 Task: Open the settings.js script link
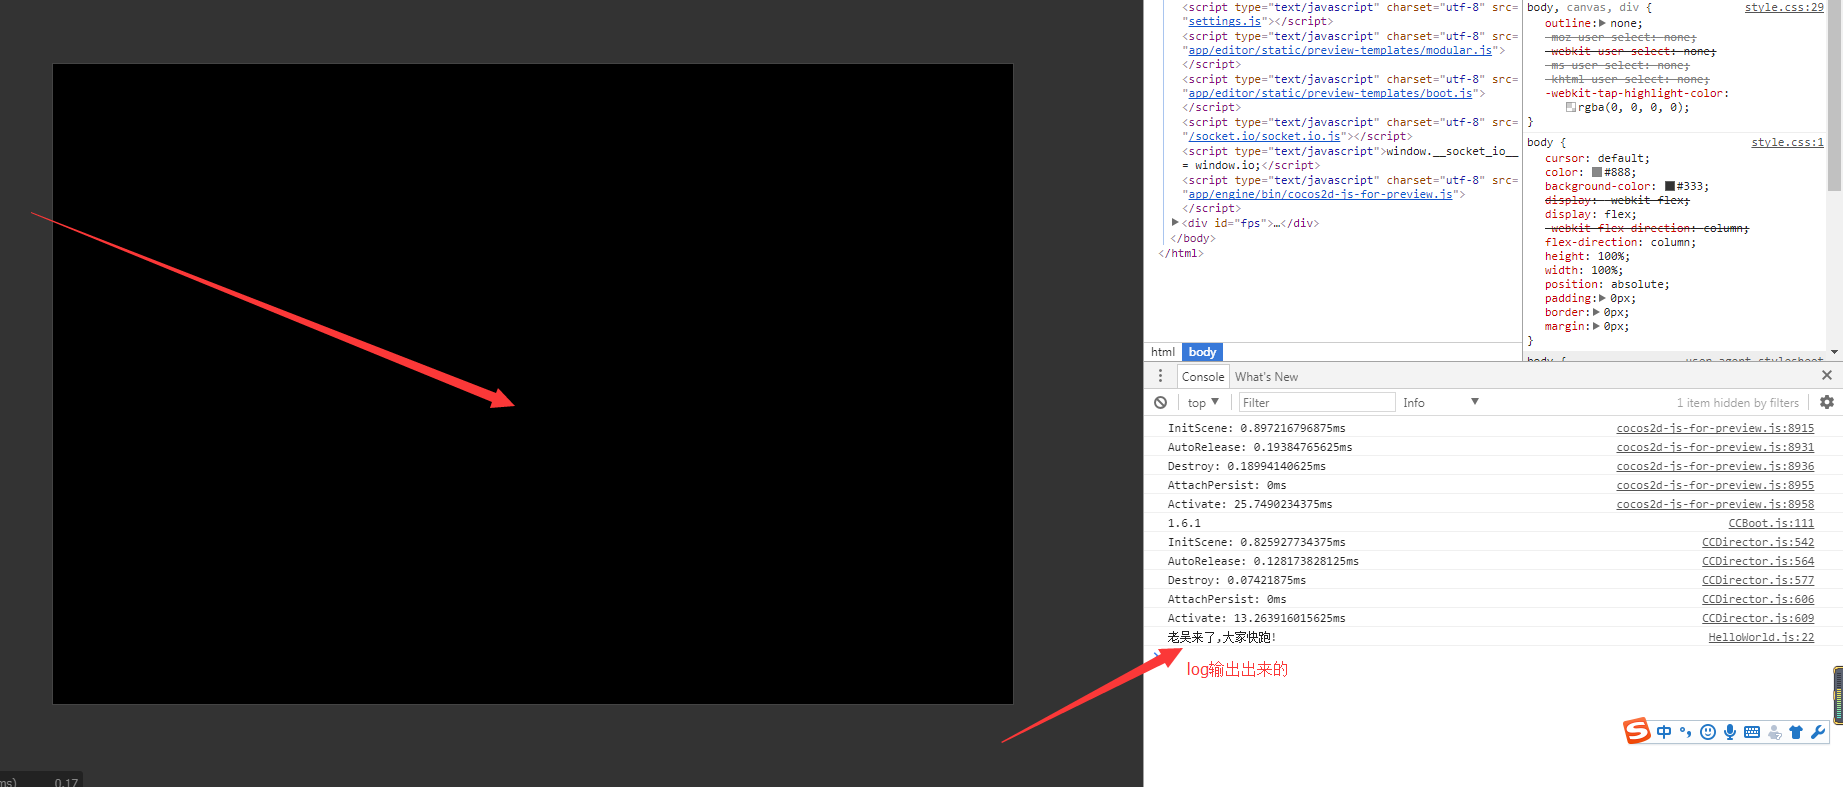pyautogui.click(x=1224, y=21)
